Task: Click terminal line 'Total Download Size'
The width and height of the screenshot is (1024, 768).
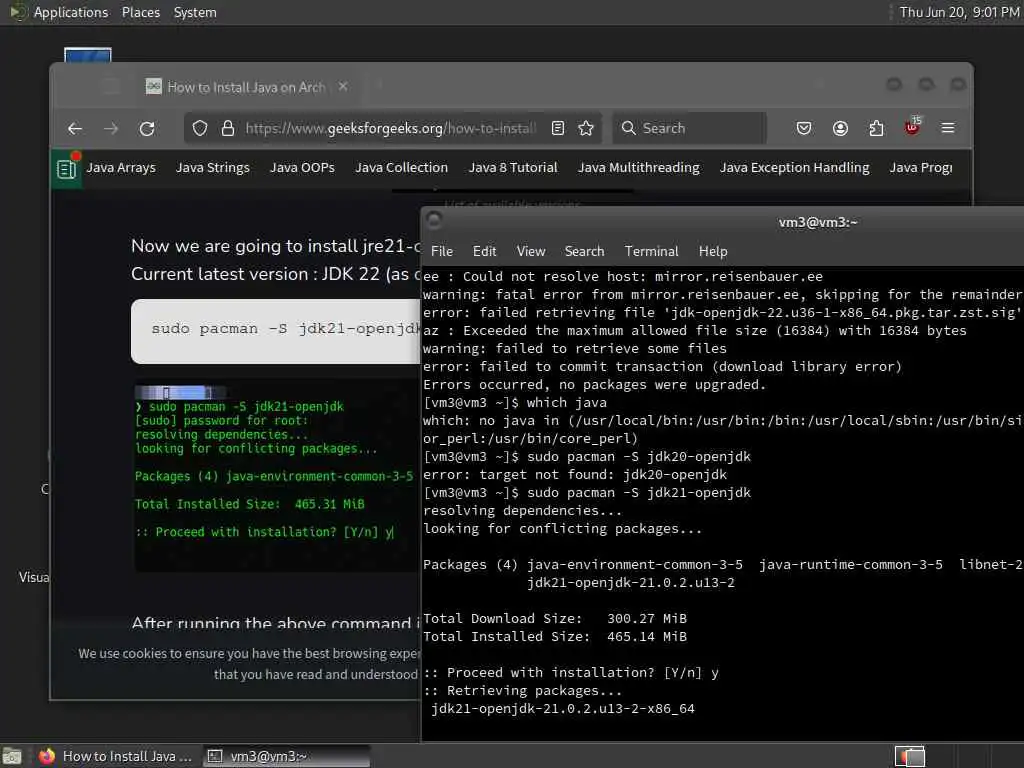Action: pos(554,618)
